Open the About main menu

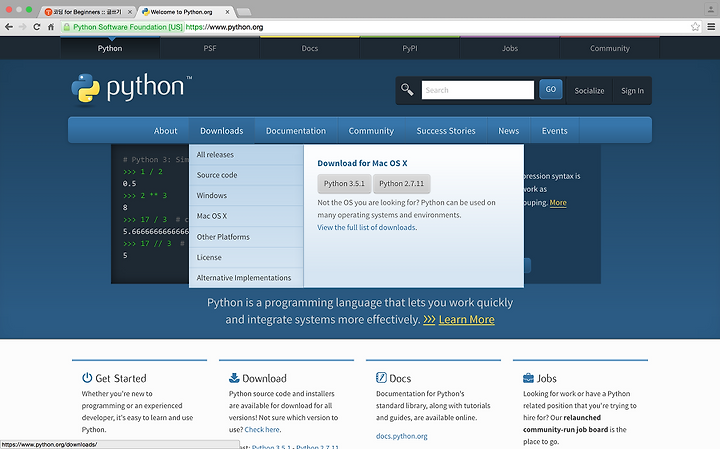pyautogui.click(x=165, y=131)
